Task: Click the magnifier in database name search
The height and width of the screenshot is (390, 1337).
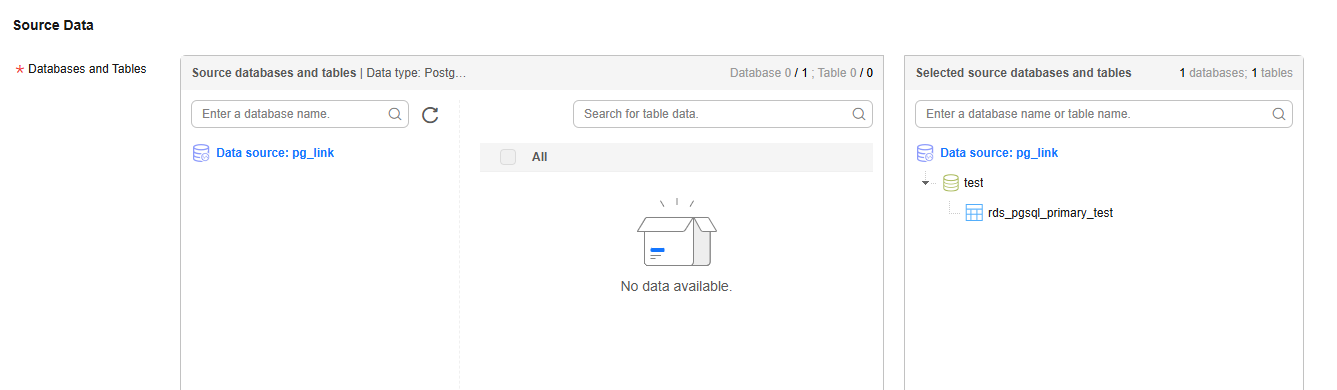Action: pyautogui.click(x=395, y=114)
